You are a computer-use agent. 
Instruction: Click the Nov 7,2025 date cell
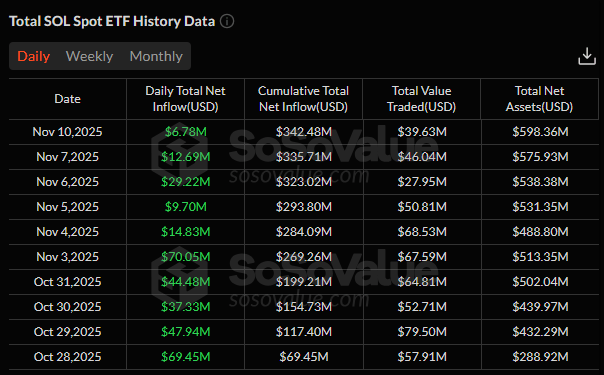tap(67, 157)
